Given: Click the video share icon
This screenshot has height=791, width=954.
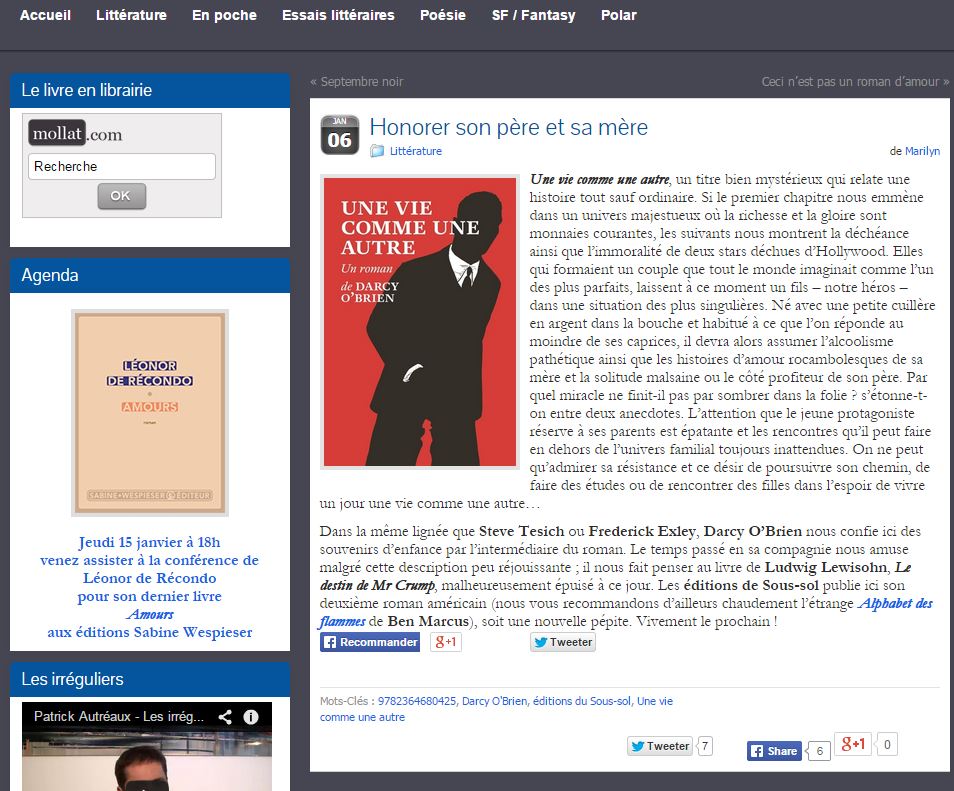Looking at the screenshot, I should coord(225,717).
